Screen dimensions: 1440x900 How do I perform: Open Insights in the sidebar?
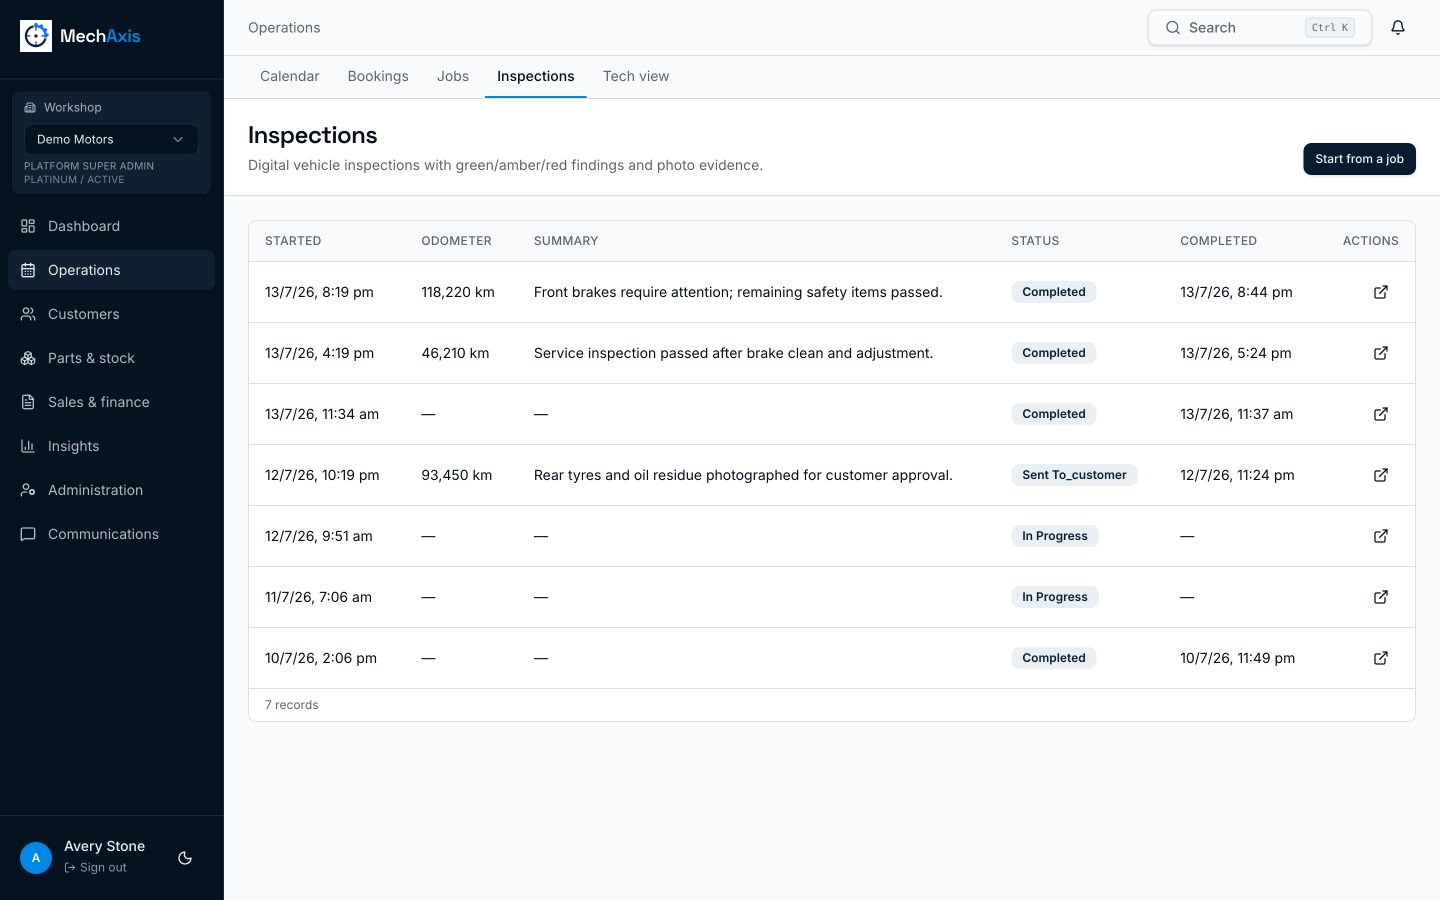111,446
